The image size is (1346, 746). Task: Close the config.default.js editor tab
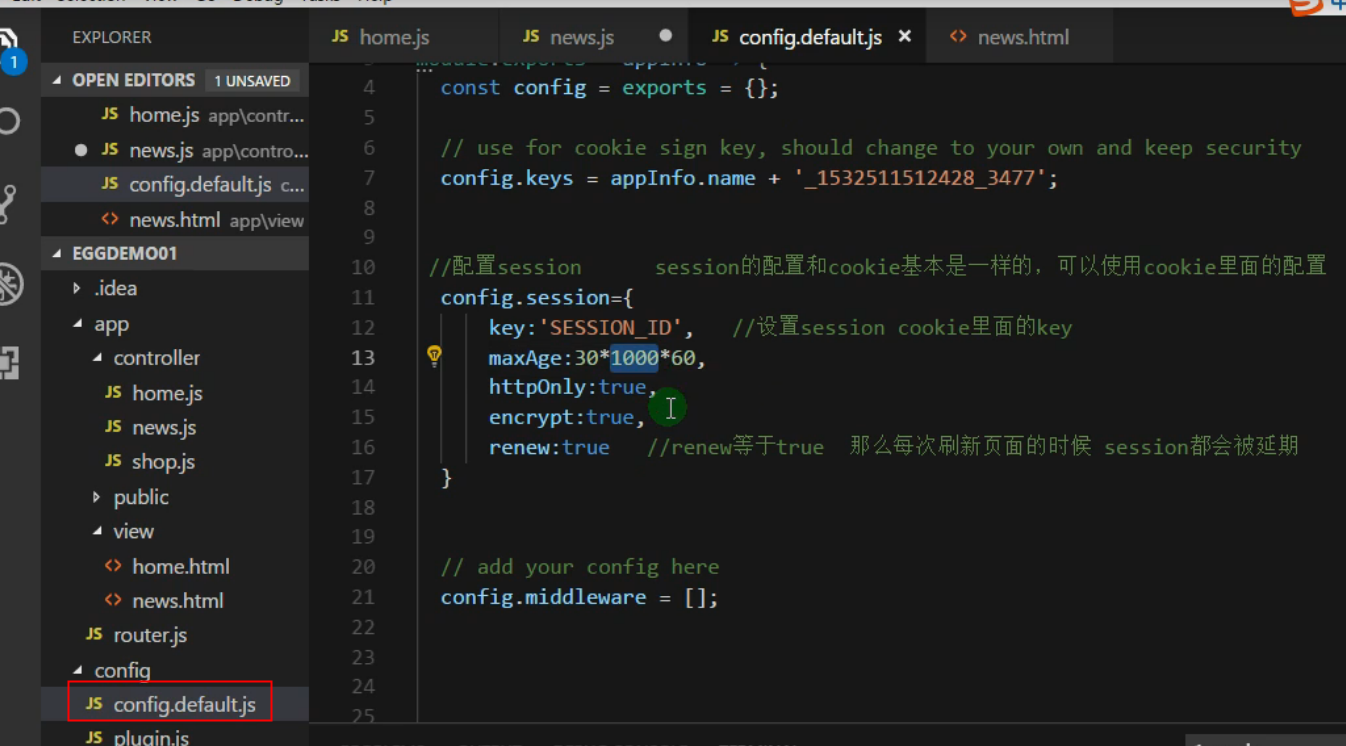[905, 36]
